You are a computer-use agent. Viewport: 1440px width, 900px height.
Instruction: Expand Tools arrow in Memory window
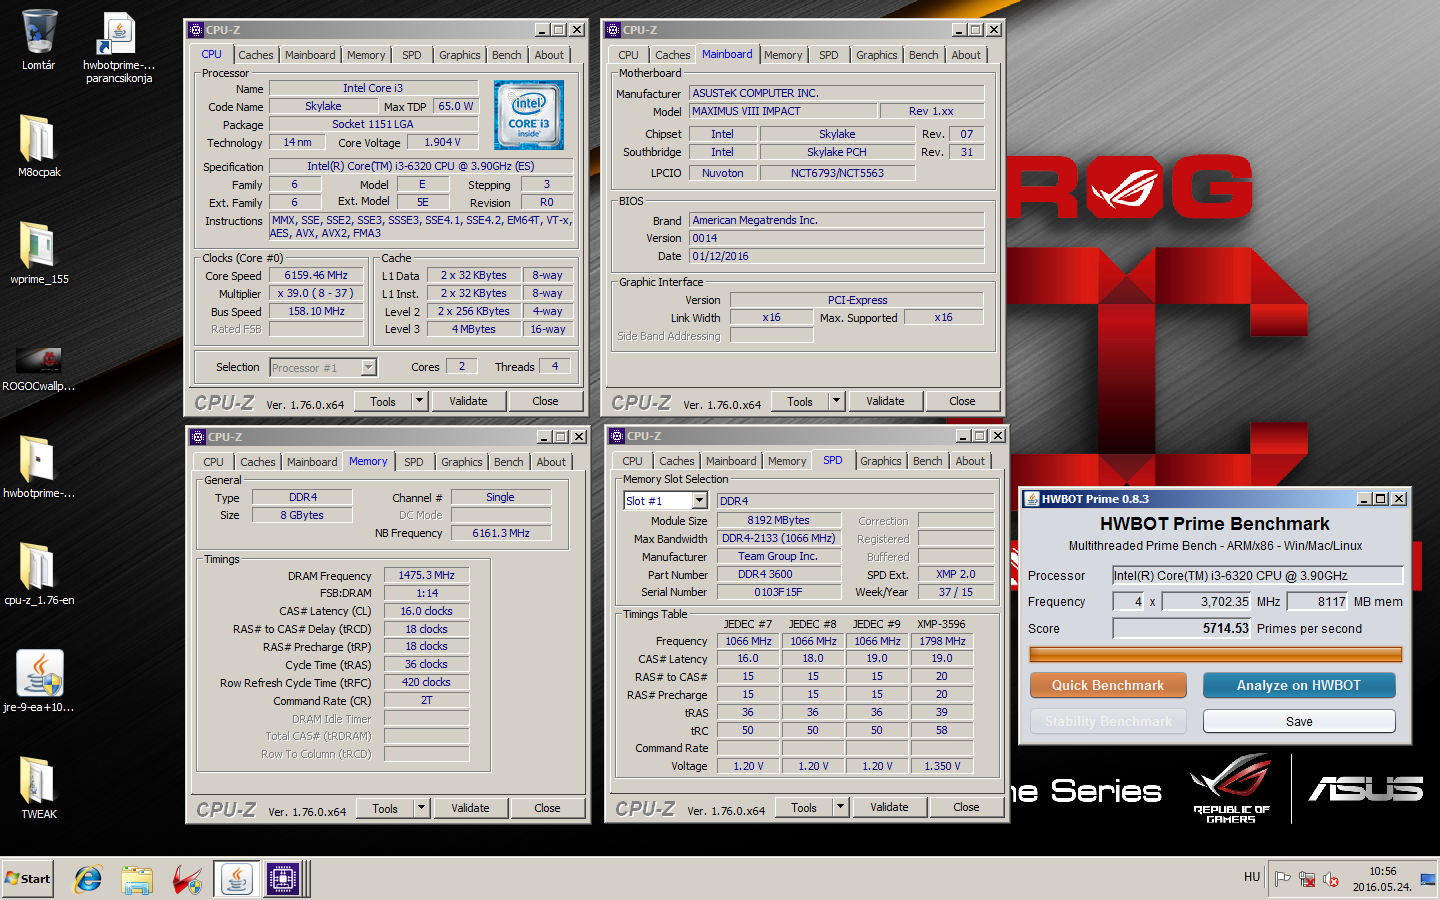[x=422, y=808]
